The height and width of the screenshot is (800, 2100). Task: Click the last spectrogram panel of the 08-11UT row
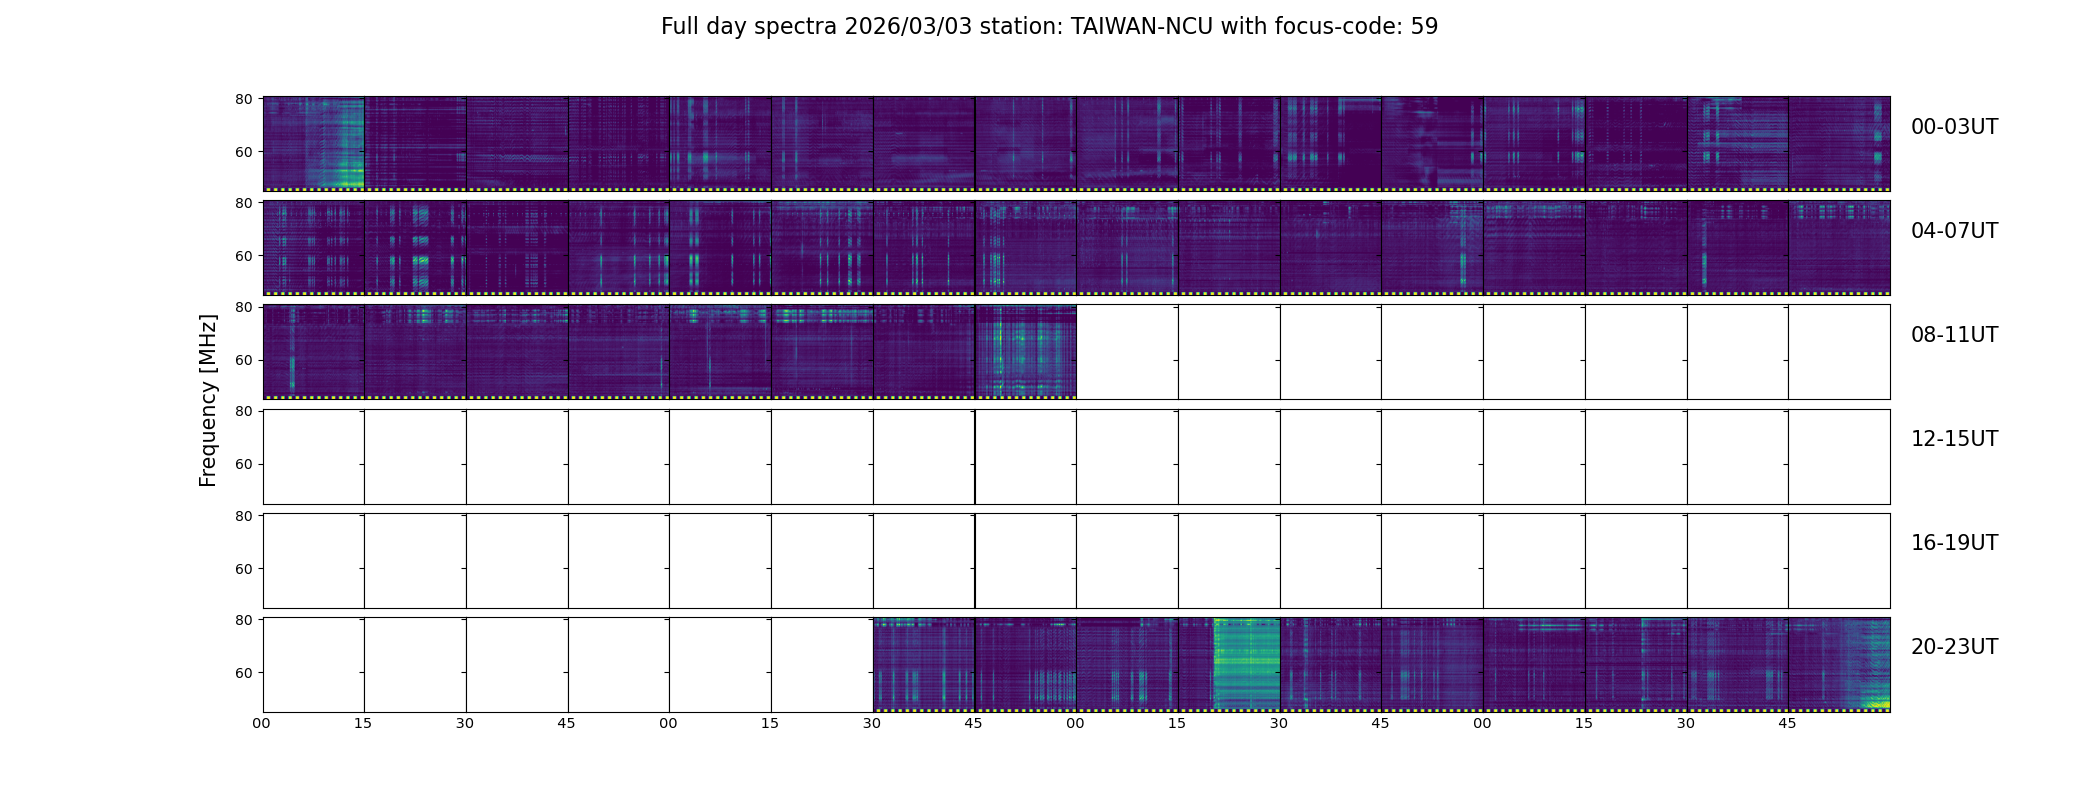point(1026,352)
